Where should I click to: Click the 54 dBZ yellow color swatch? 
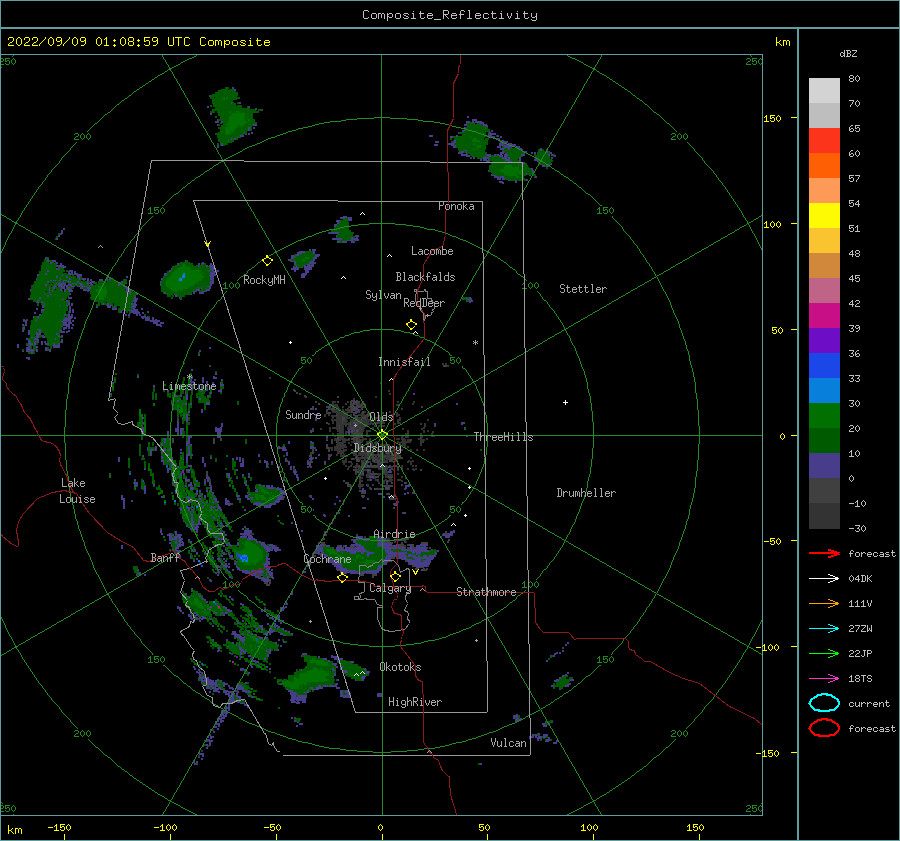pyautogui.click(x=824, y=215)
